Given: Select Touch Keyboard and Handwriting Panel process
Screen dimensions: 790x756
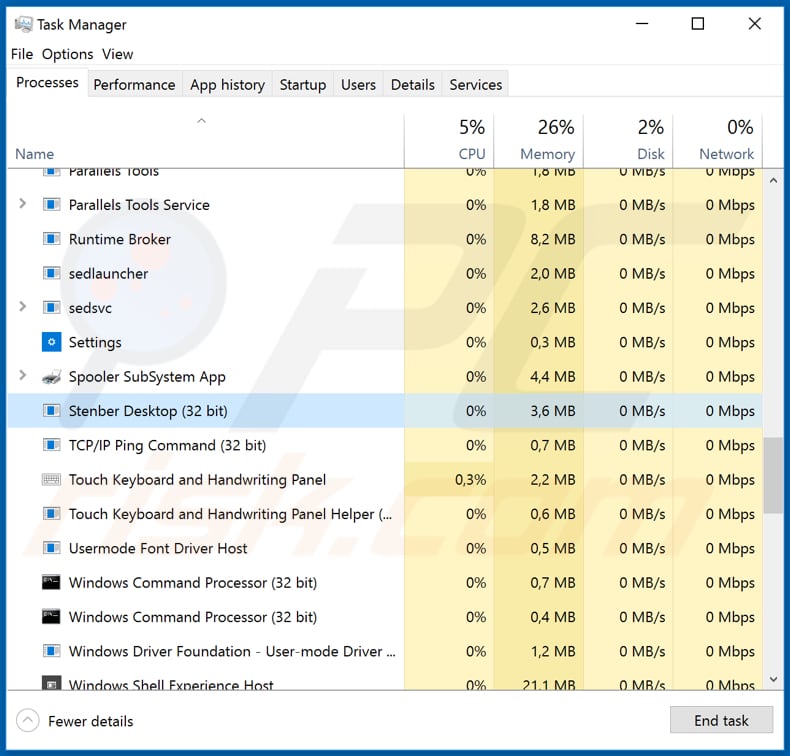Looking at the screenshot, I should pos(385,479).
